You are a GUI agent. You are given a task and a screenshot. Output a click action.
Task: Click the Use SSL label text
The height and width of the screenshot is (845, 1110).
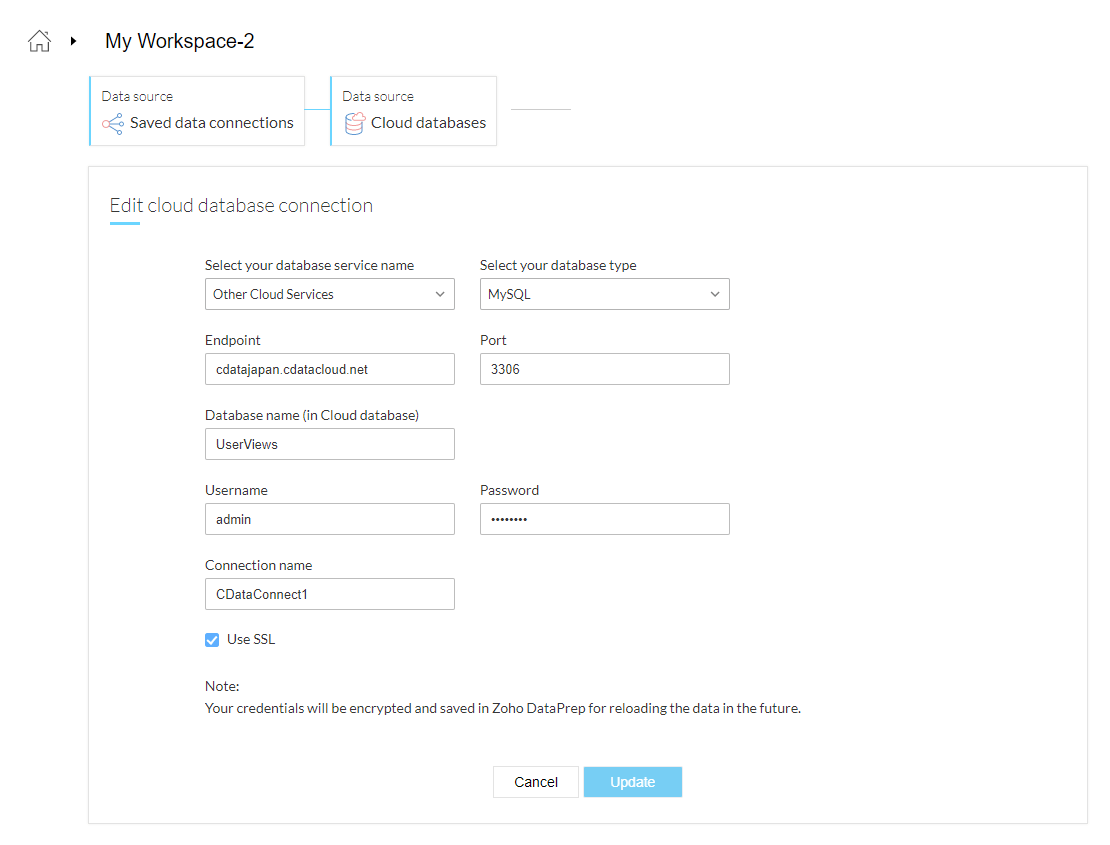tap(251, 640)
